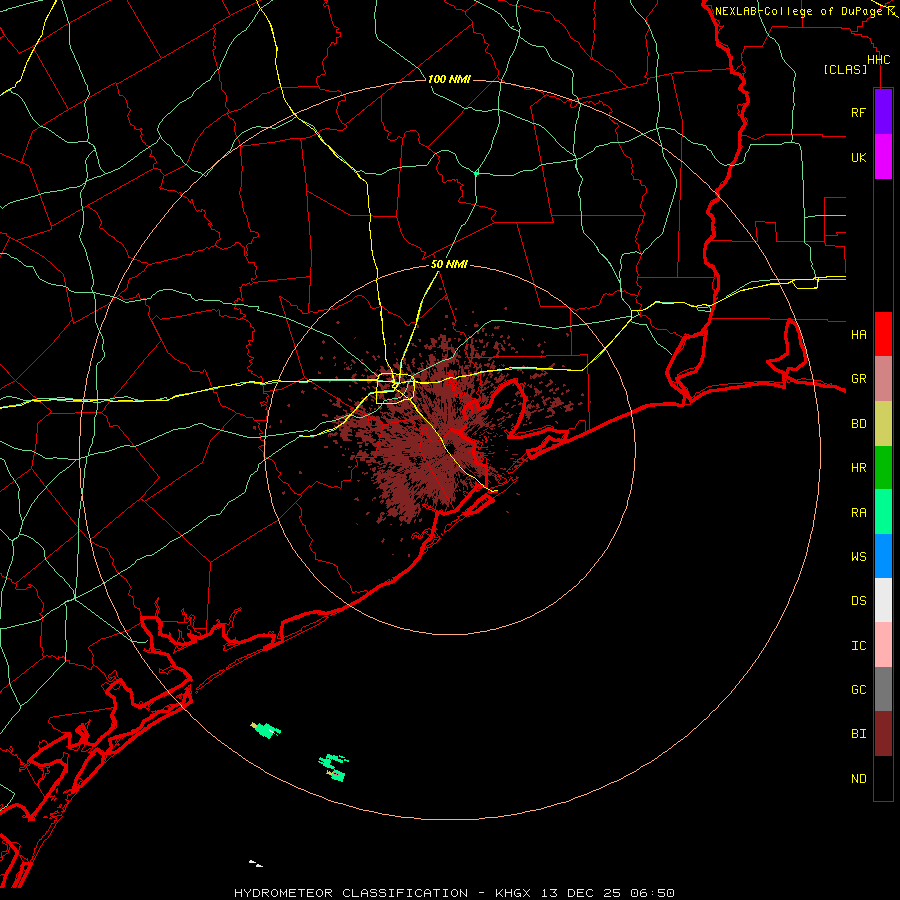
Task: Select the BD yellow legend swatch
Action: click(x=883, y=424)
